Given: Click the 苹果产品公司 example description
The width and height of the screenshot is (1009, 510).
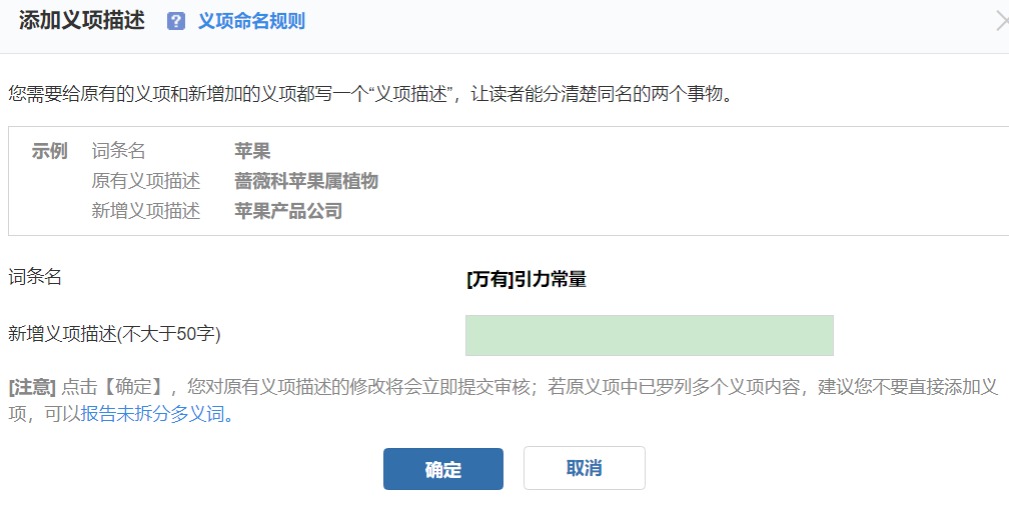Looking at the screenshot, I should [x=288, y=211].
